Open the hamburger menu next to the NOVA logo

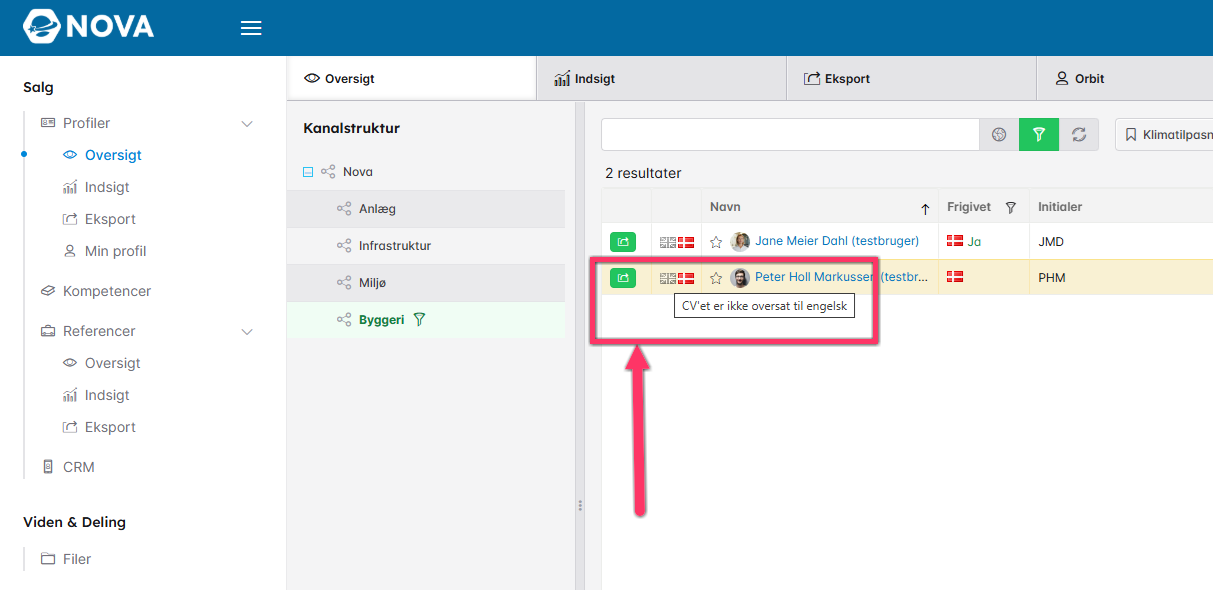(x=251, y=28)
